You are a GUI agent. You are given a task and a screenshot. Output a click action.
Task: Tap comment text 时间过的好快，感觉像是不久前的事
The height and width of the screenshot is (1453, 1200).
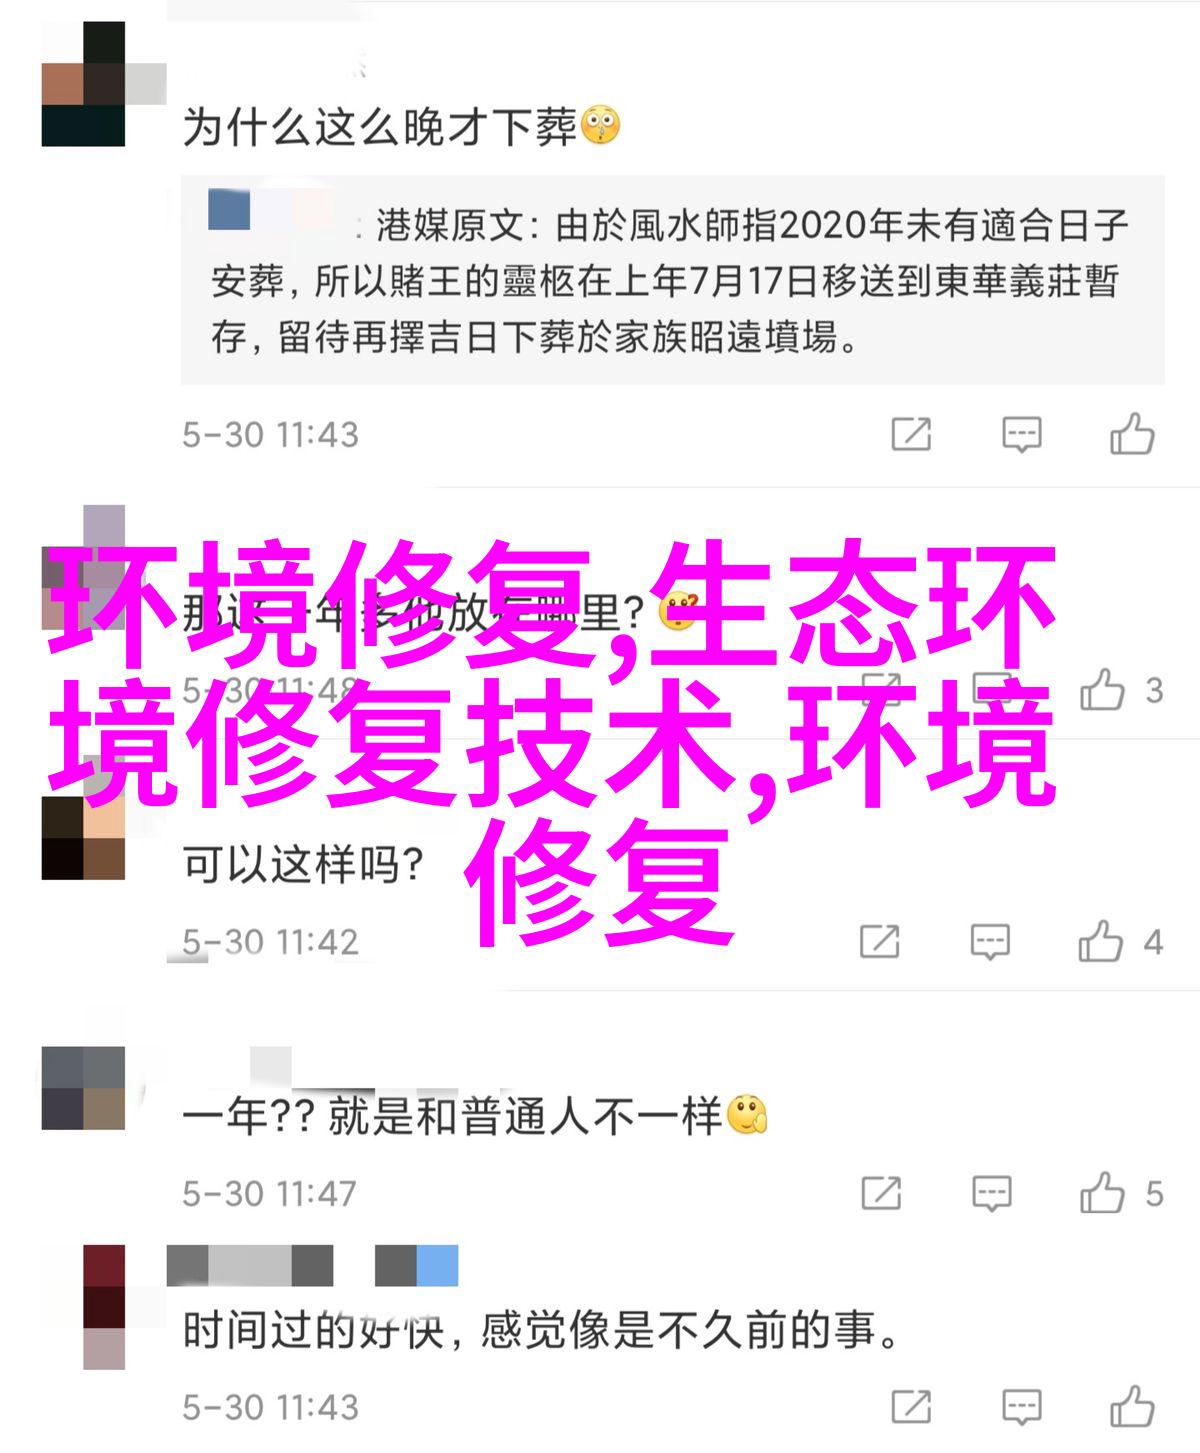[541, 1330]
